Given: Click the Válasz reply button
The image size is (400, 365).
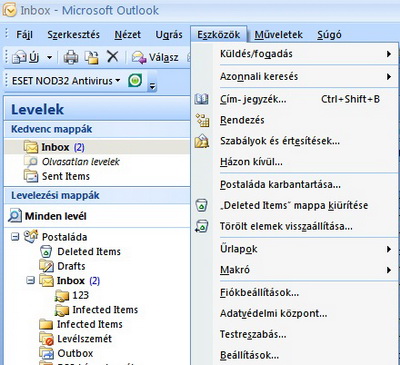Looking at the screenshot, I should [155, 57].
